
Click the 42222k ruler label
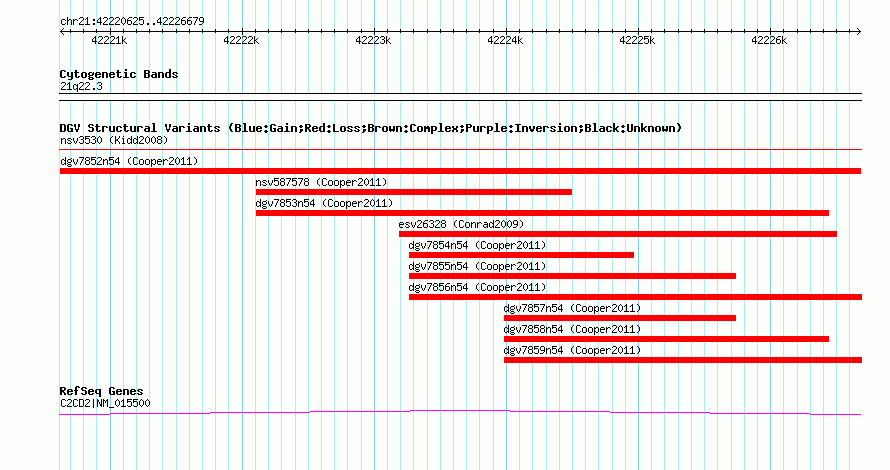click(x=241, y=40)
